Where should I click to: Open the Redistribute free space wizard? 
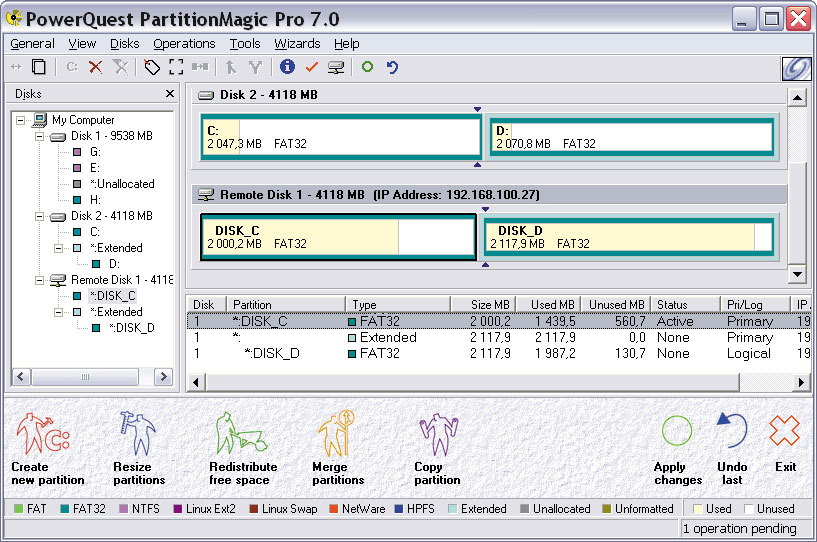[243, 449]
